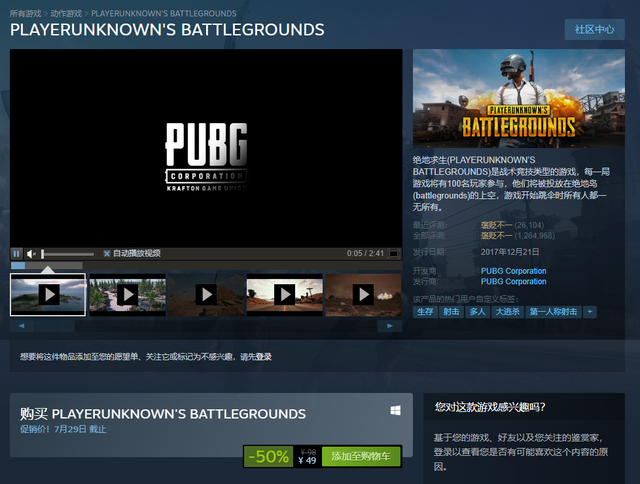Expand more tags with the plus button

pos(590,312)
